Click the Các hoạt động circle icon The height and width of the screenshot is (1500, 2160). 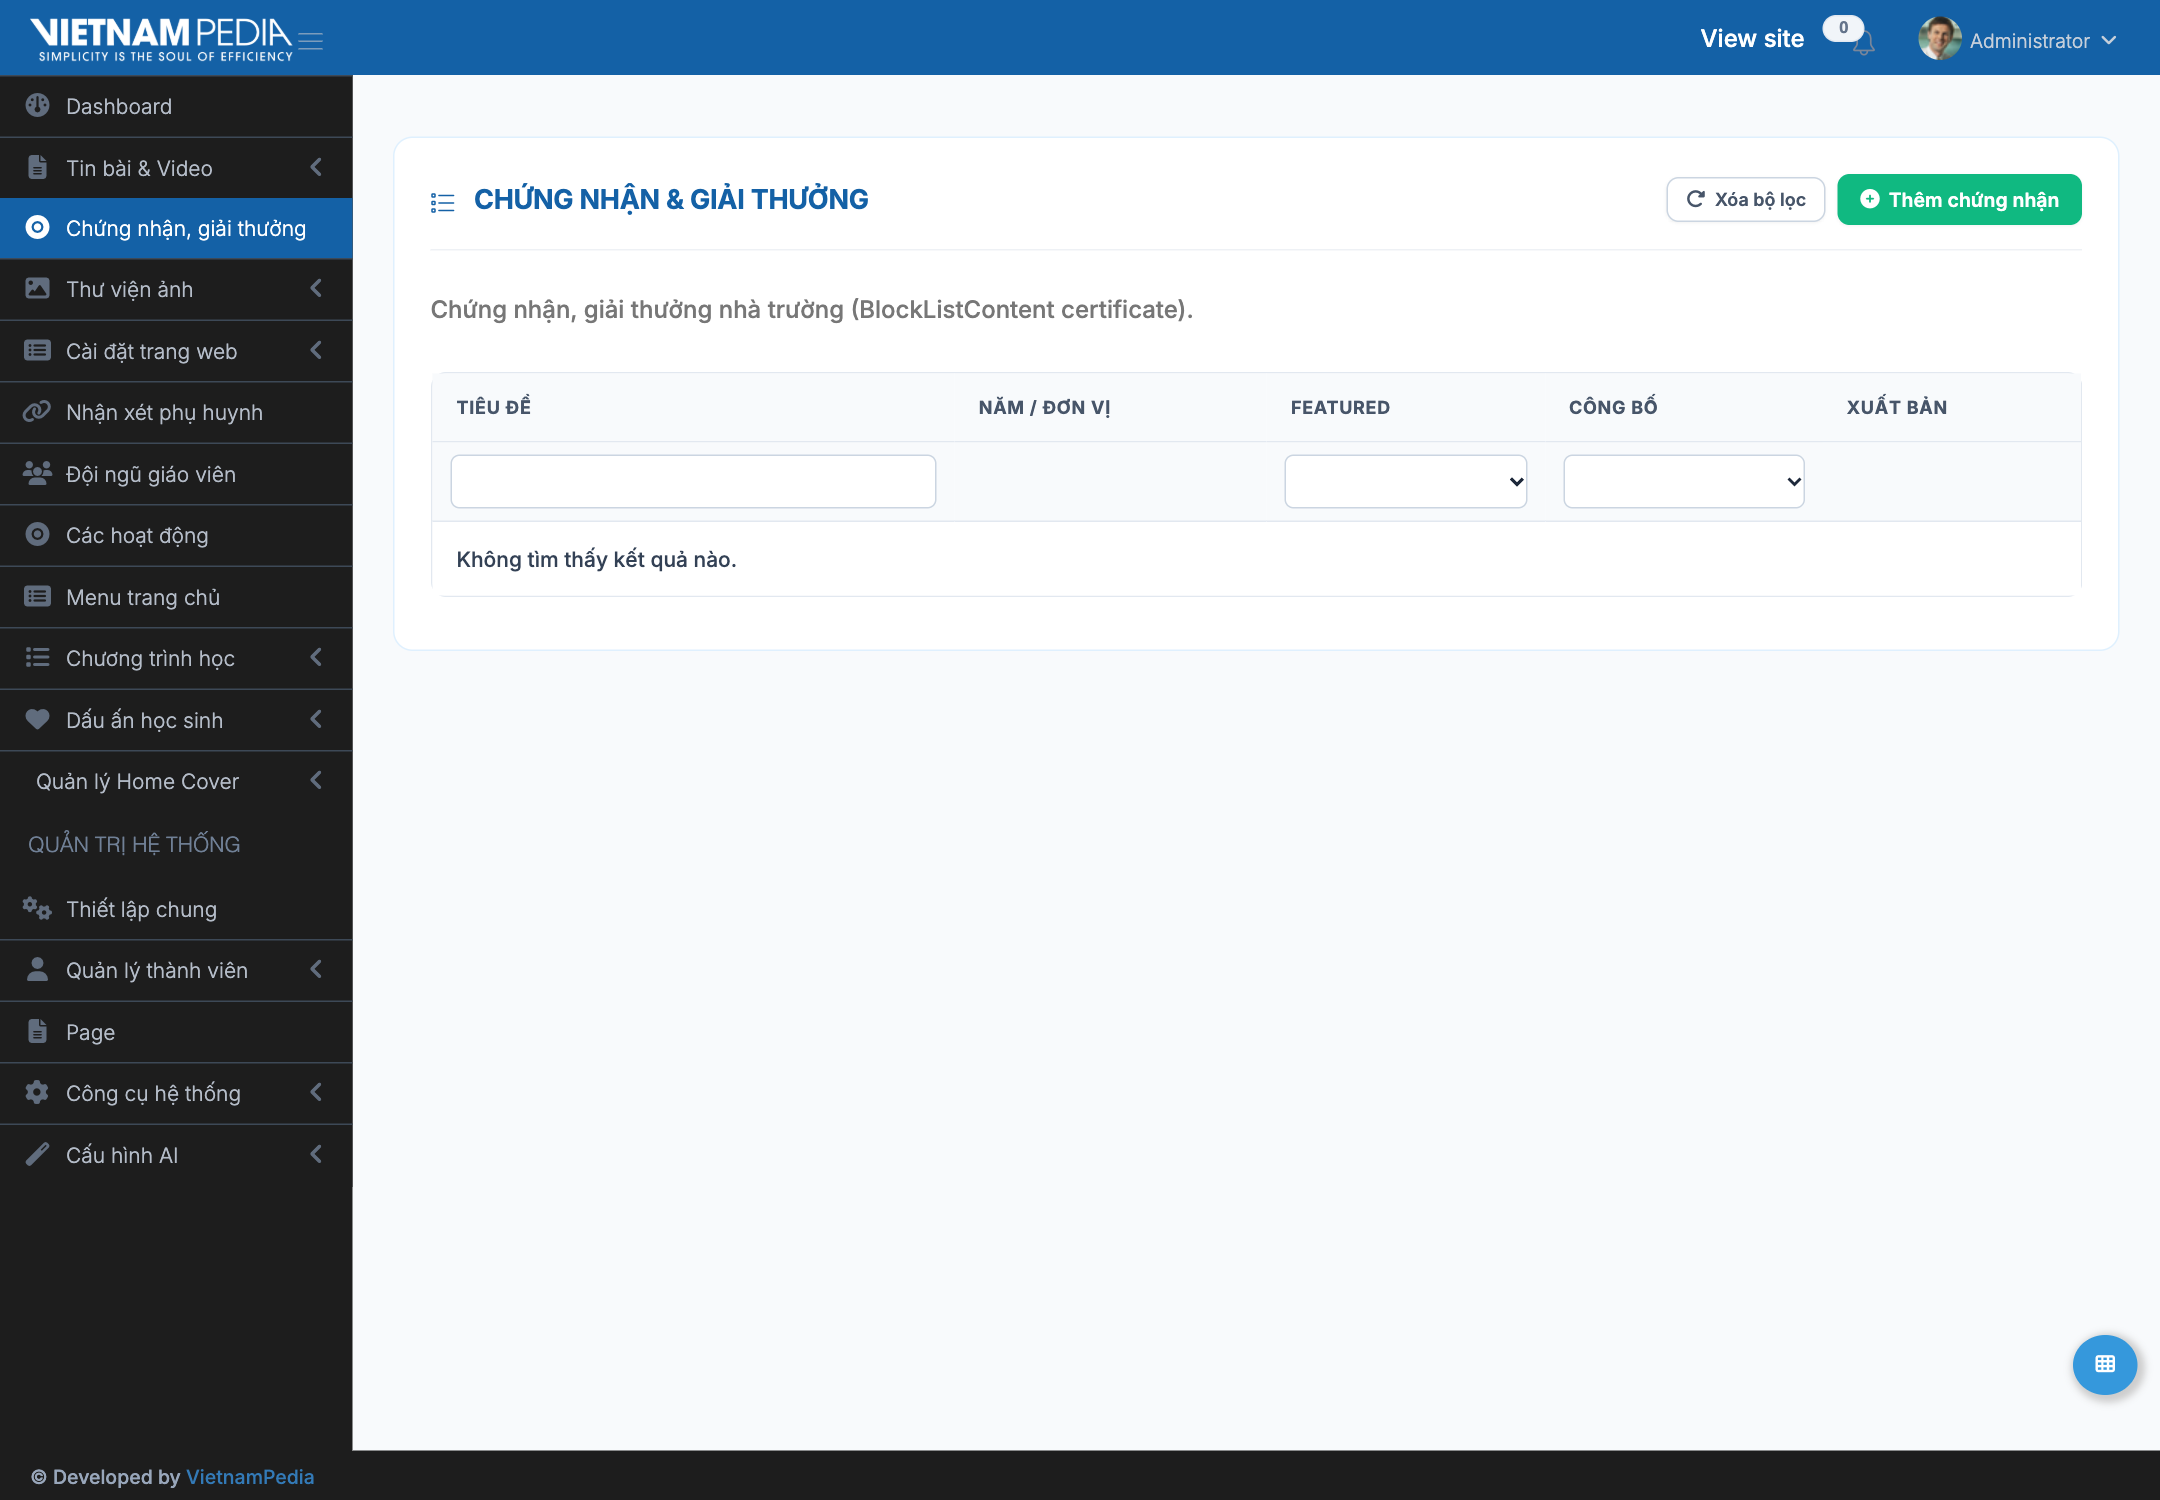(37, 535)
